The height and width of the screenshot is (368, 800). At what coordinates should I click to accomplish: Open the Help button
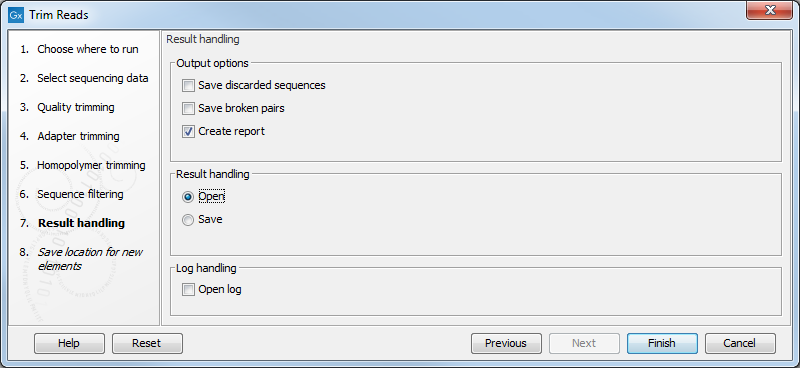point(69,344)
